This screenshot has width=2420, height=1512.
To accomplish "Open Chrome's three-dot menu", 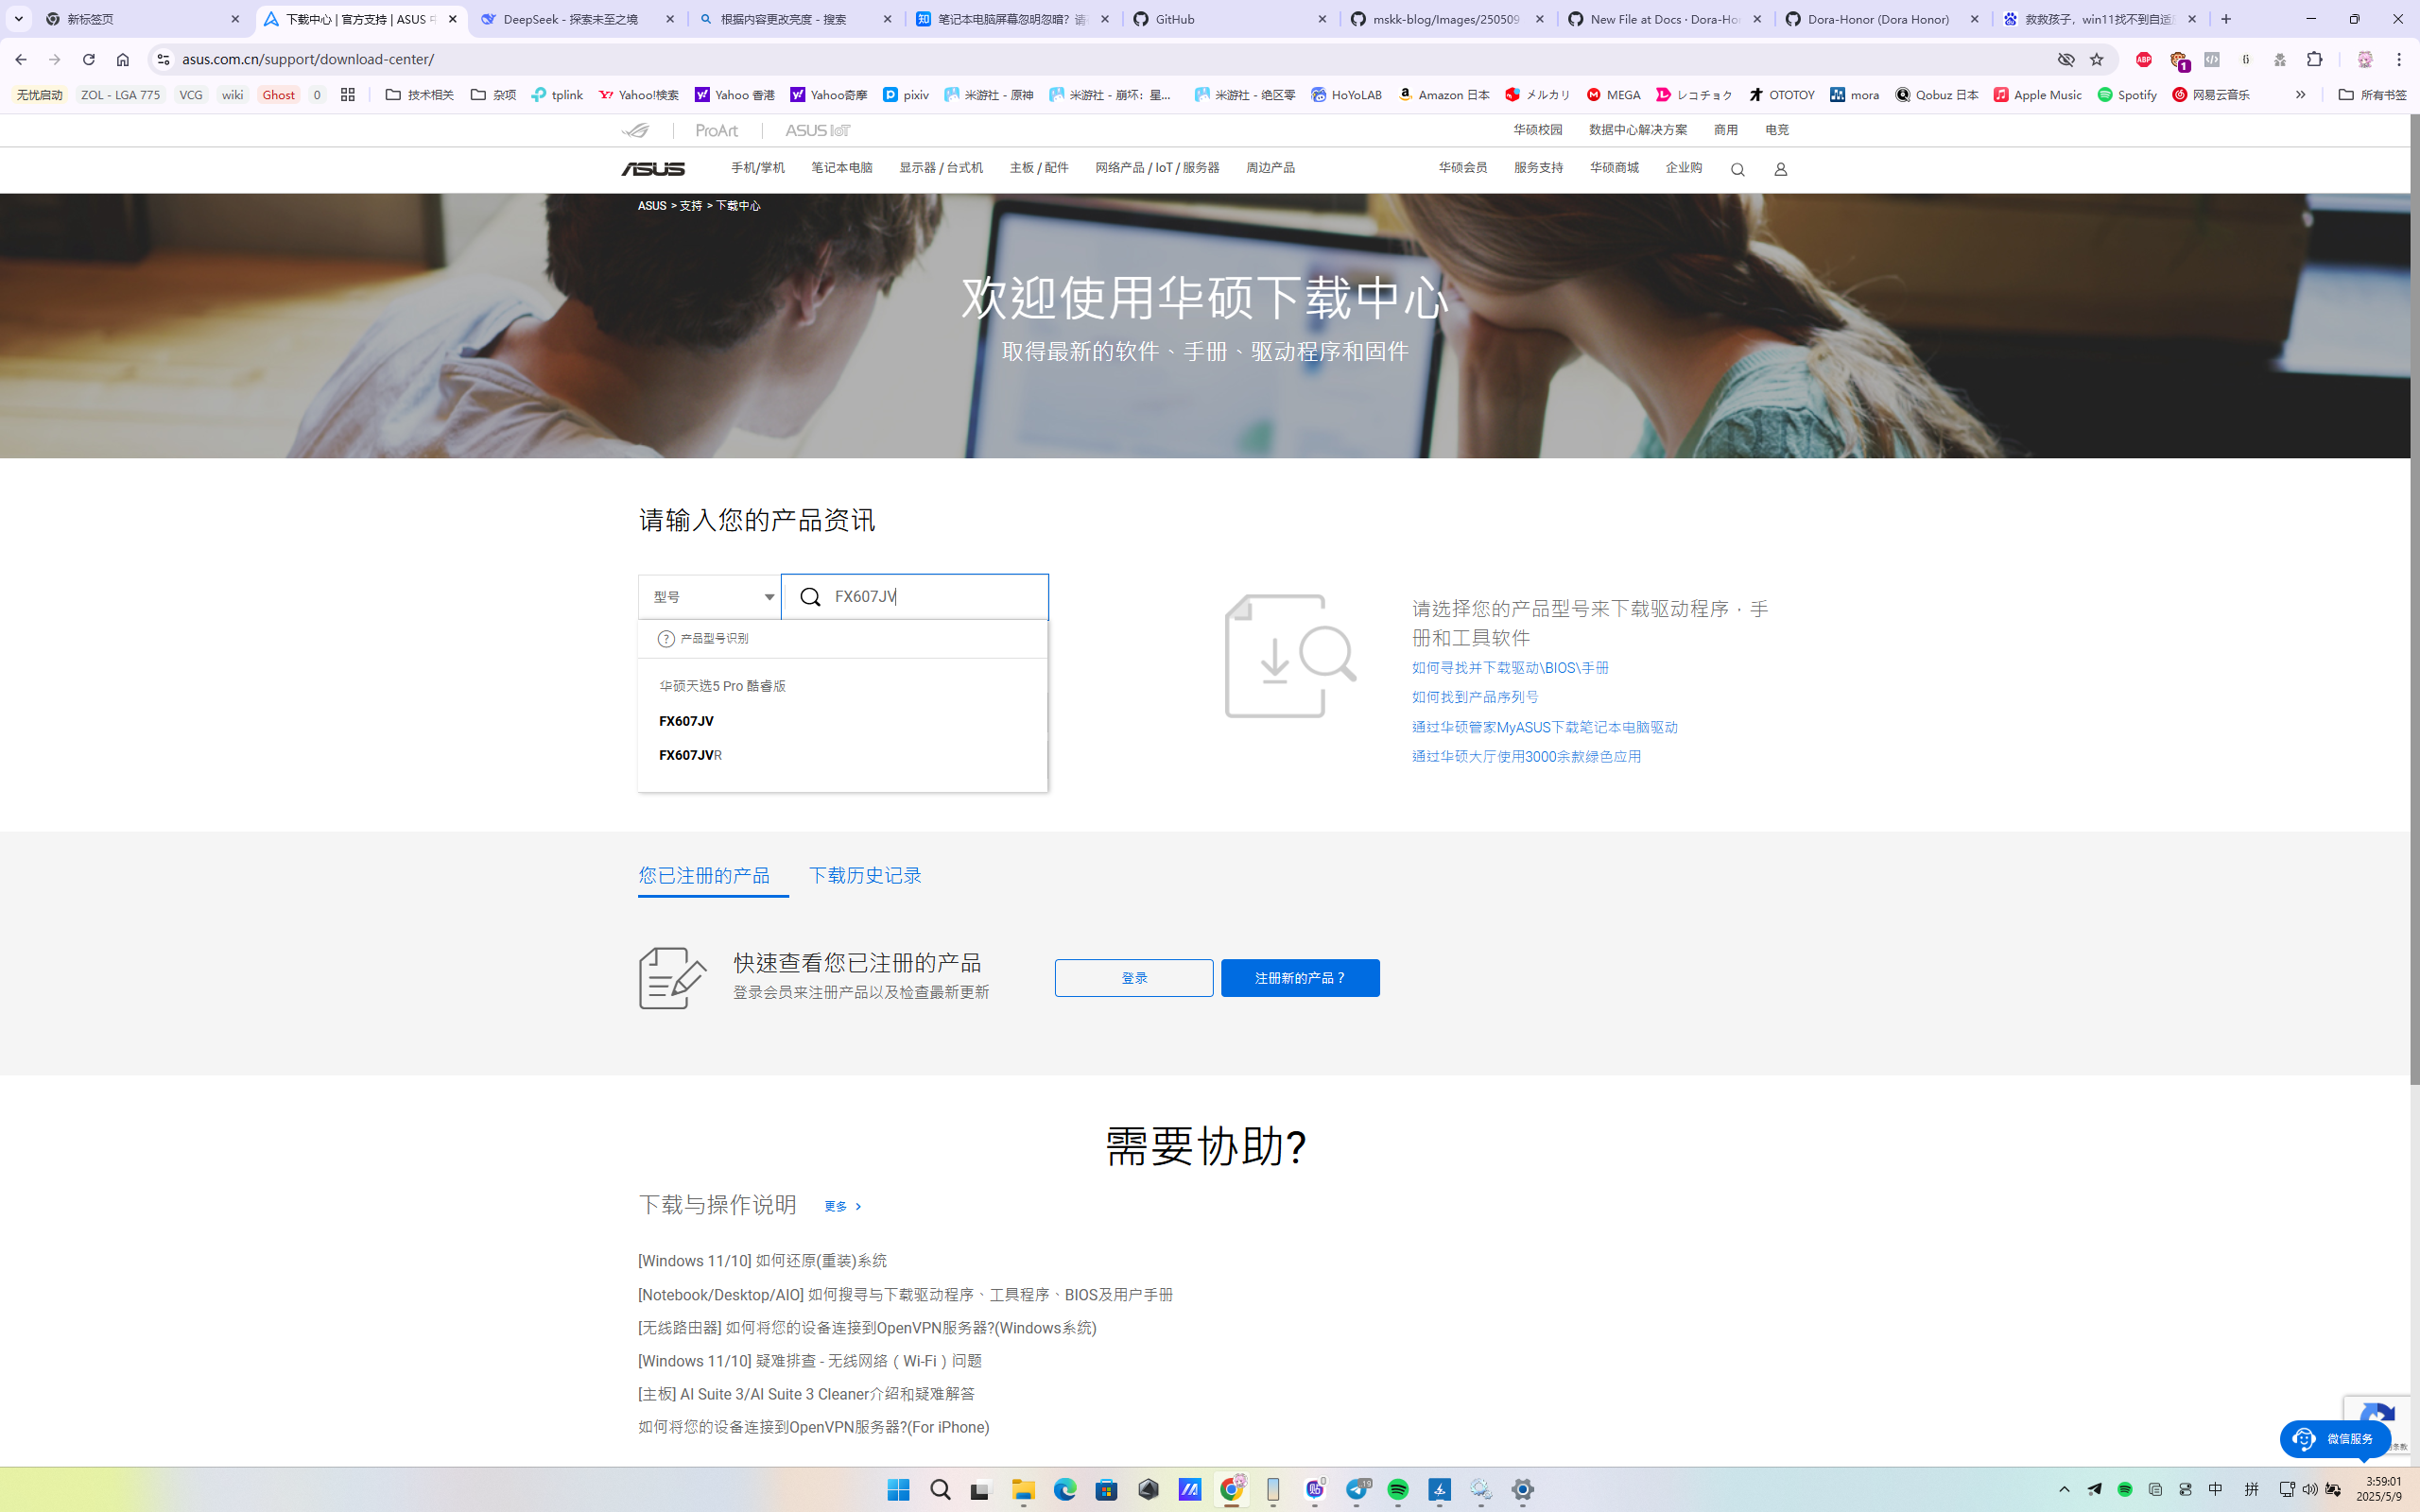I will [x=2398, y=59].
